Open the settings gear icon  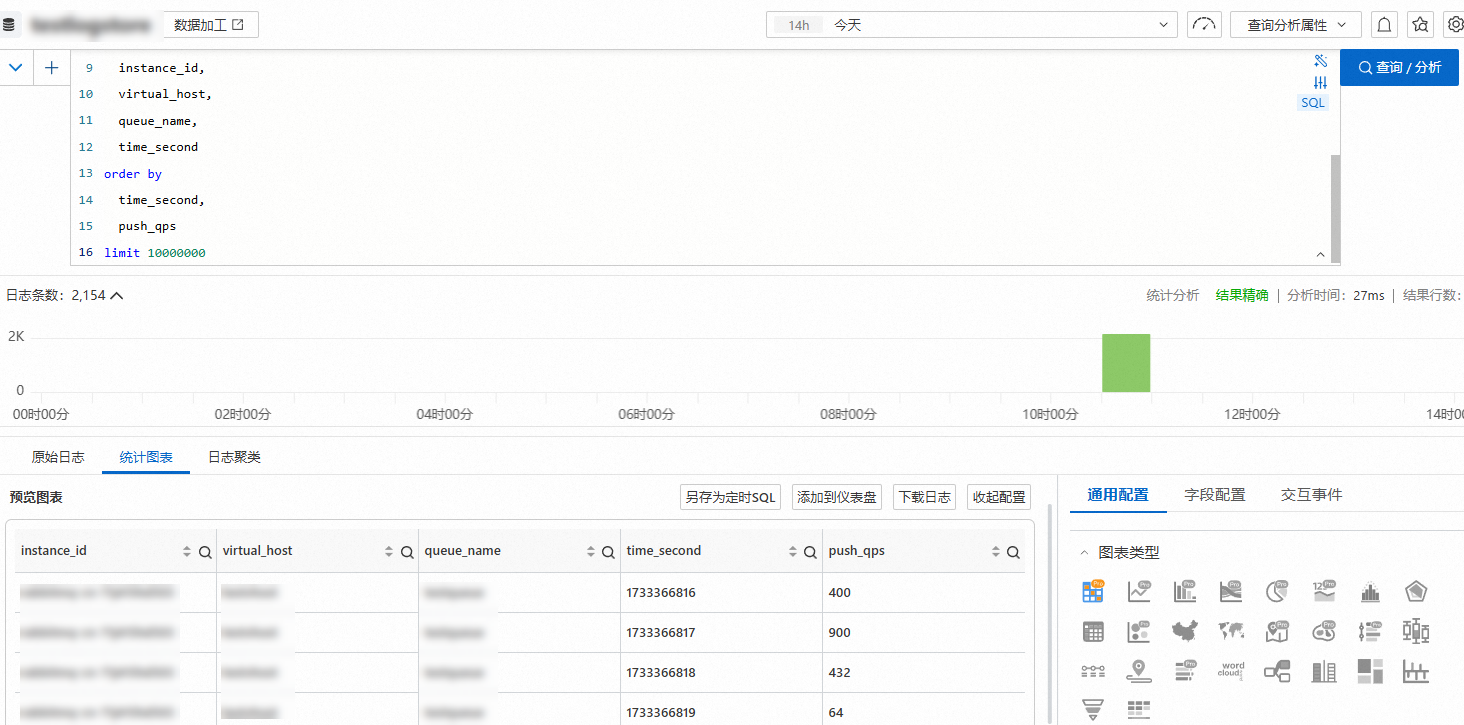tap(1455, 25)
